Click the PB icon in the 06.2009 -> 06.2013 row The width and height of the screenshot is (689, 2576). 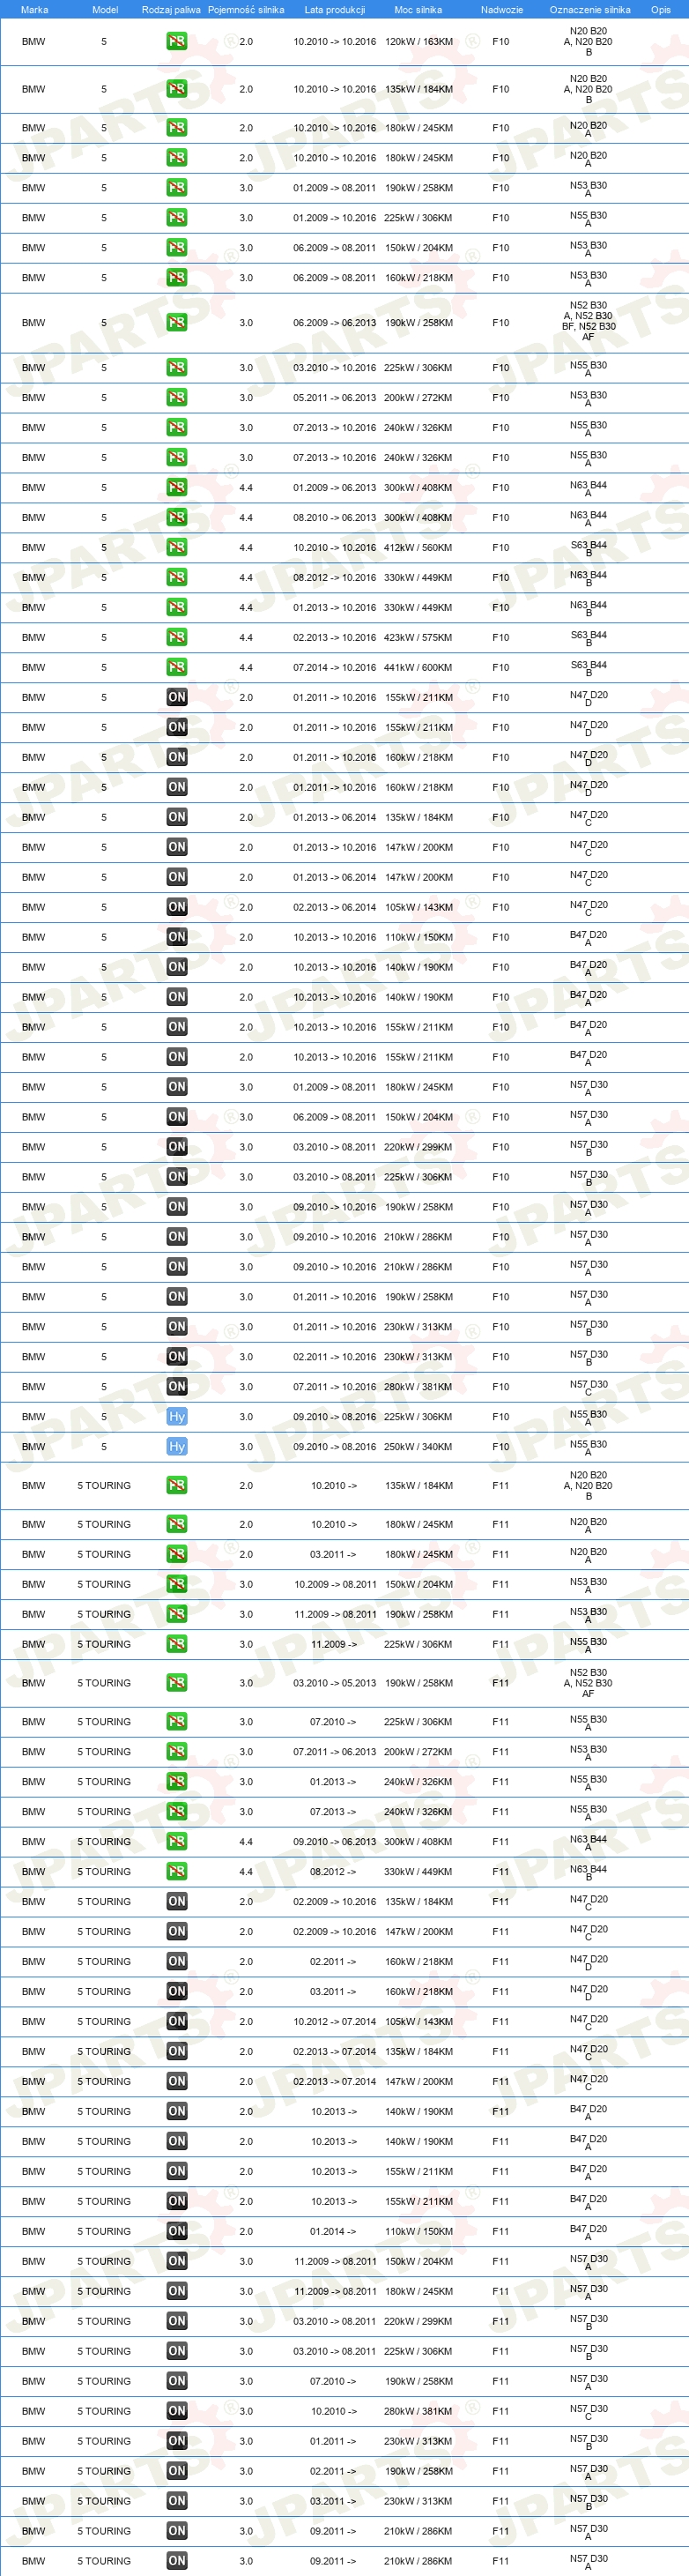click(x=176, y=323)
